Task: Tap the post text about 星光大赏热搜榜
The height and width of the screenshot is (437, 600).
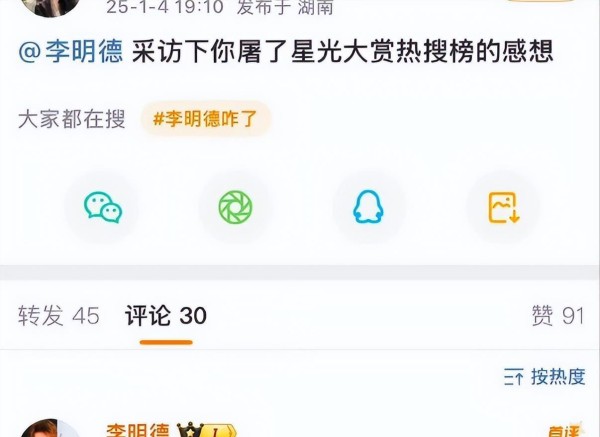Action: click(x=342, y=52)
